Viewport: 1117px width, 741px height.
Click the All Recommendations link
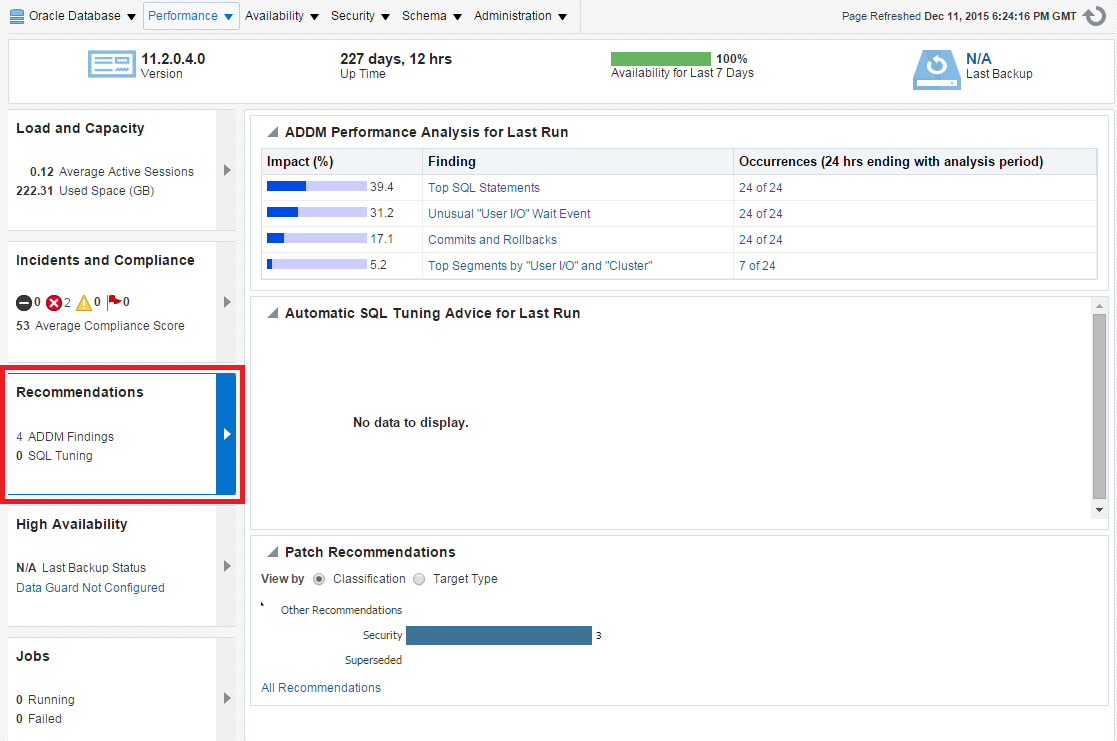pos(321,688)
